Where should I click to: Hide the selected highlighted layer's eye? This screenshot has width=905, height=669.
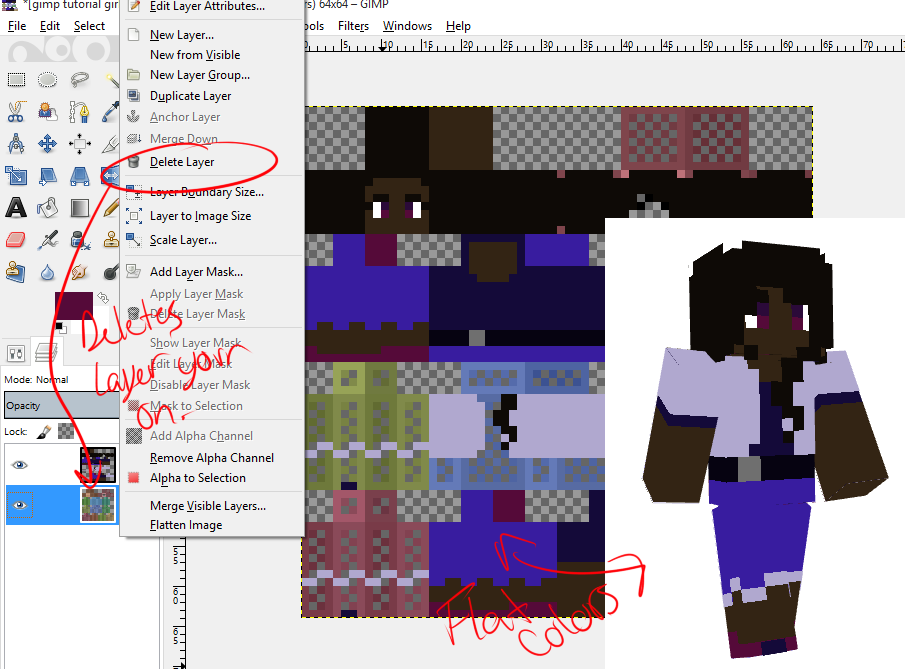point(20,505)
